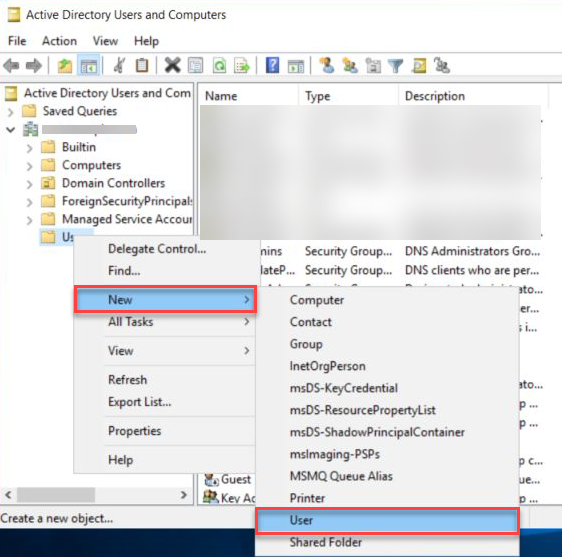The width and height of the screenshot is (562, 557).
Task: Sort by the Type column header
Action: [348, 96]
